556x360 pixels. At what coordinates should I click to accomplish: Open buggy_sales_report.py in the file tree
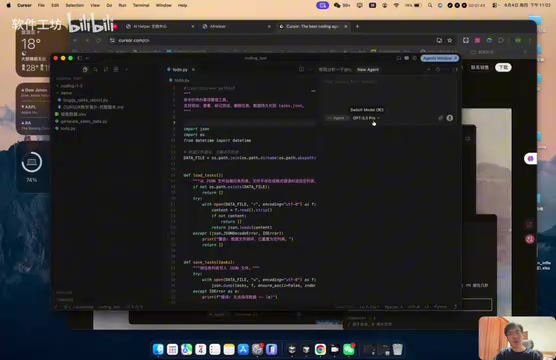pos(85,100)
